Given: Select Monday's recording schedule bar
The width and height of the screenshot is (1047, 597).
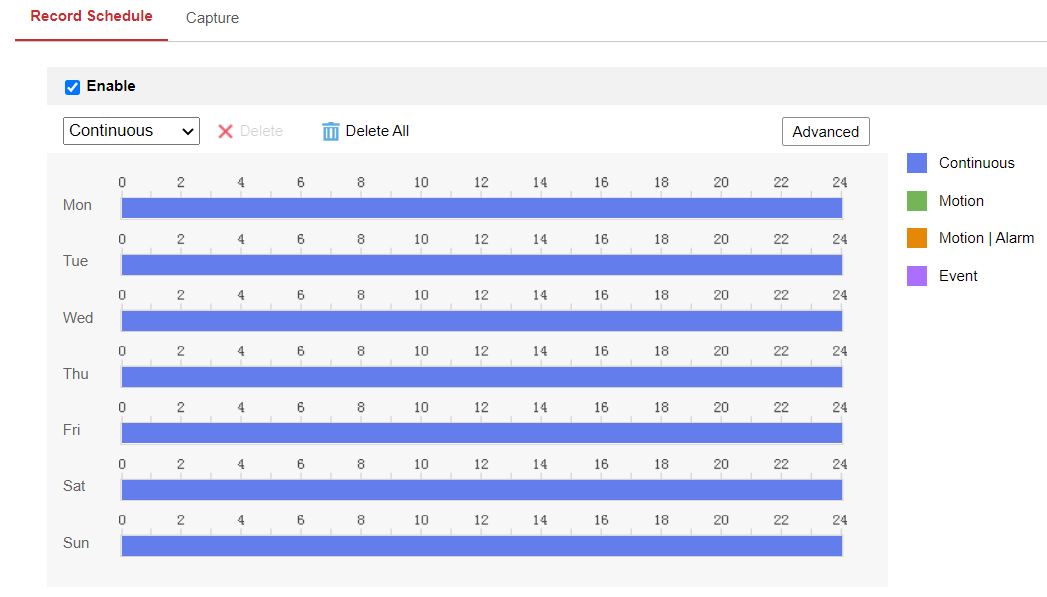Looking at the screenshot, I should [481, 207].
